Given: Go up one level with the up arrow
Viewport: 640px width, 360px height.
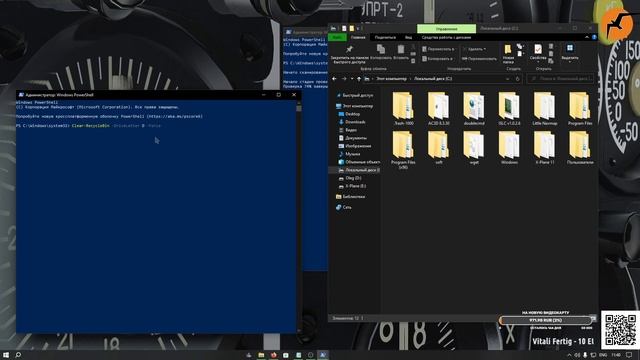Looking at the screenshot, I should tap(359, 79).
